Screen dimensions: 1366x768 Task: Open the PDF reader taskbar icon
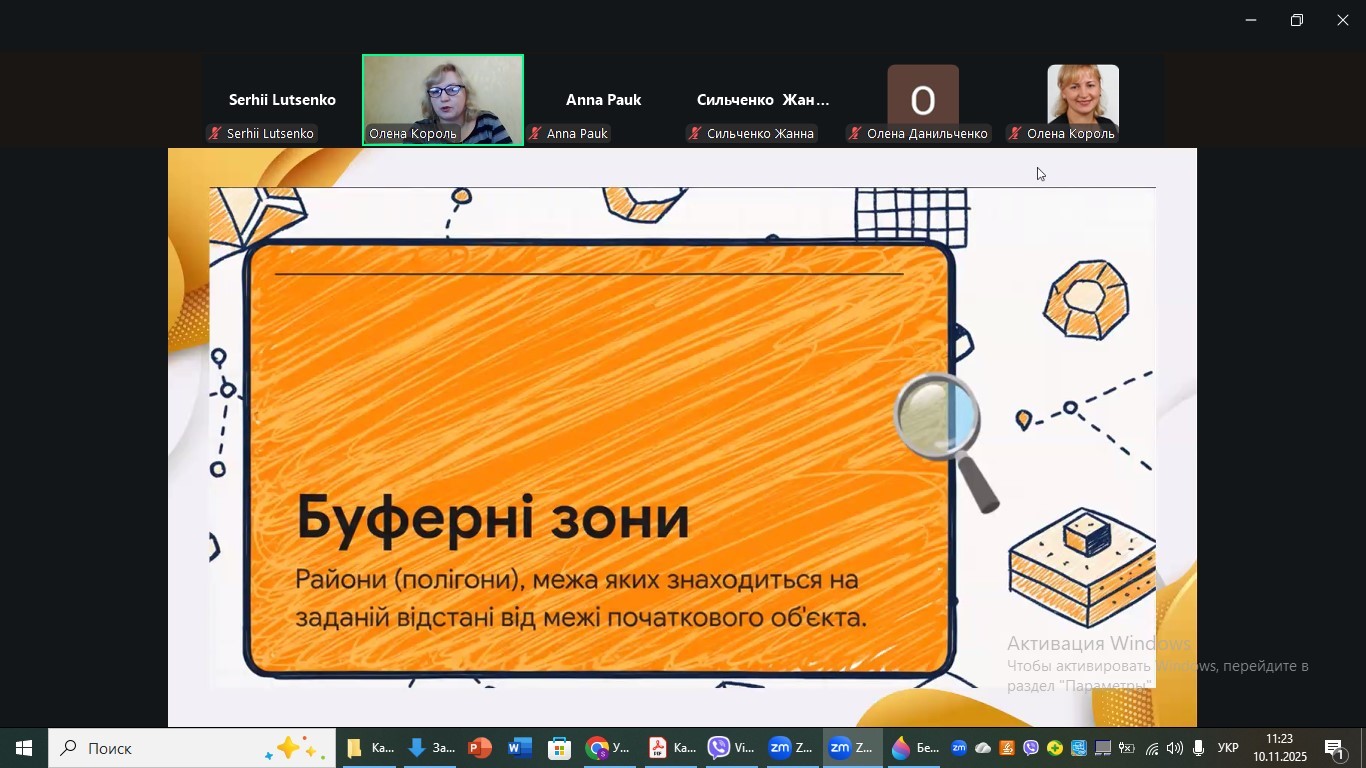coord(670,748)
